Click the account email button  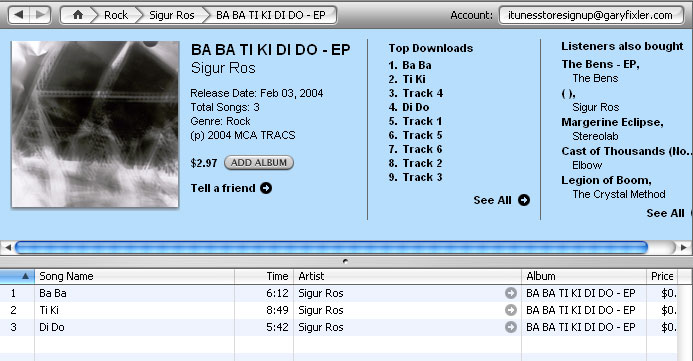pos(590,15)
